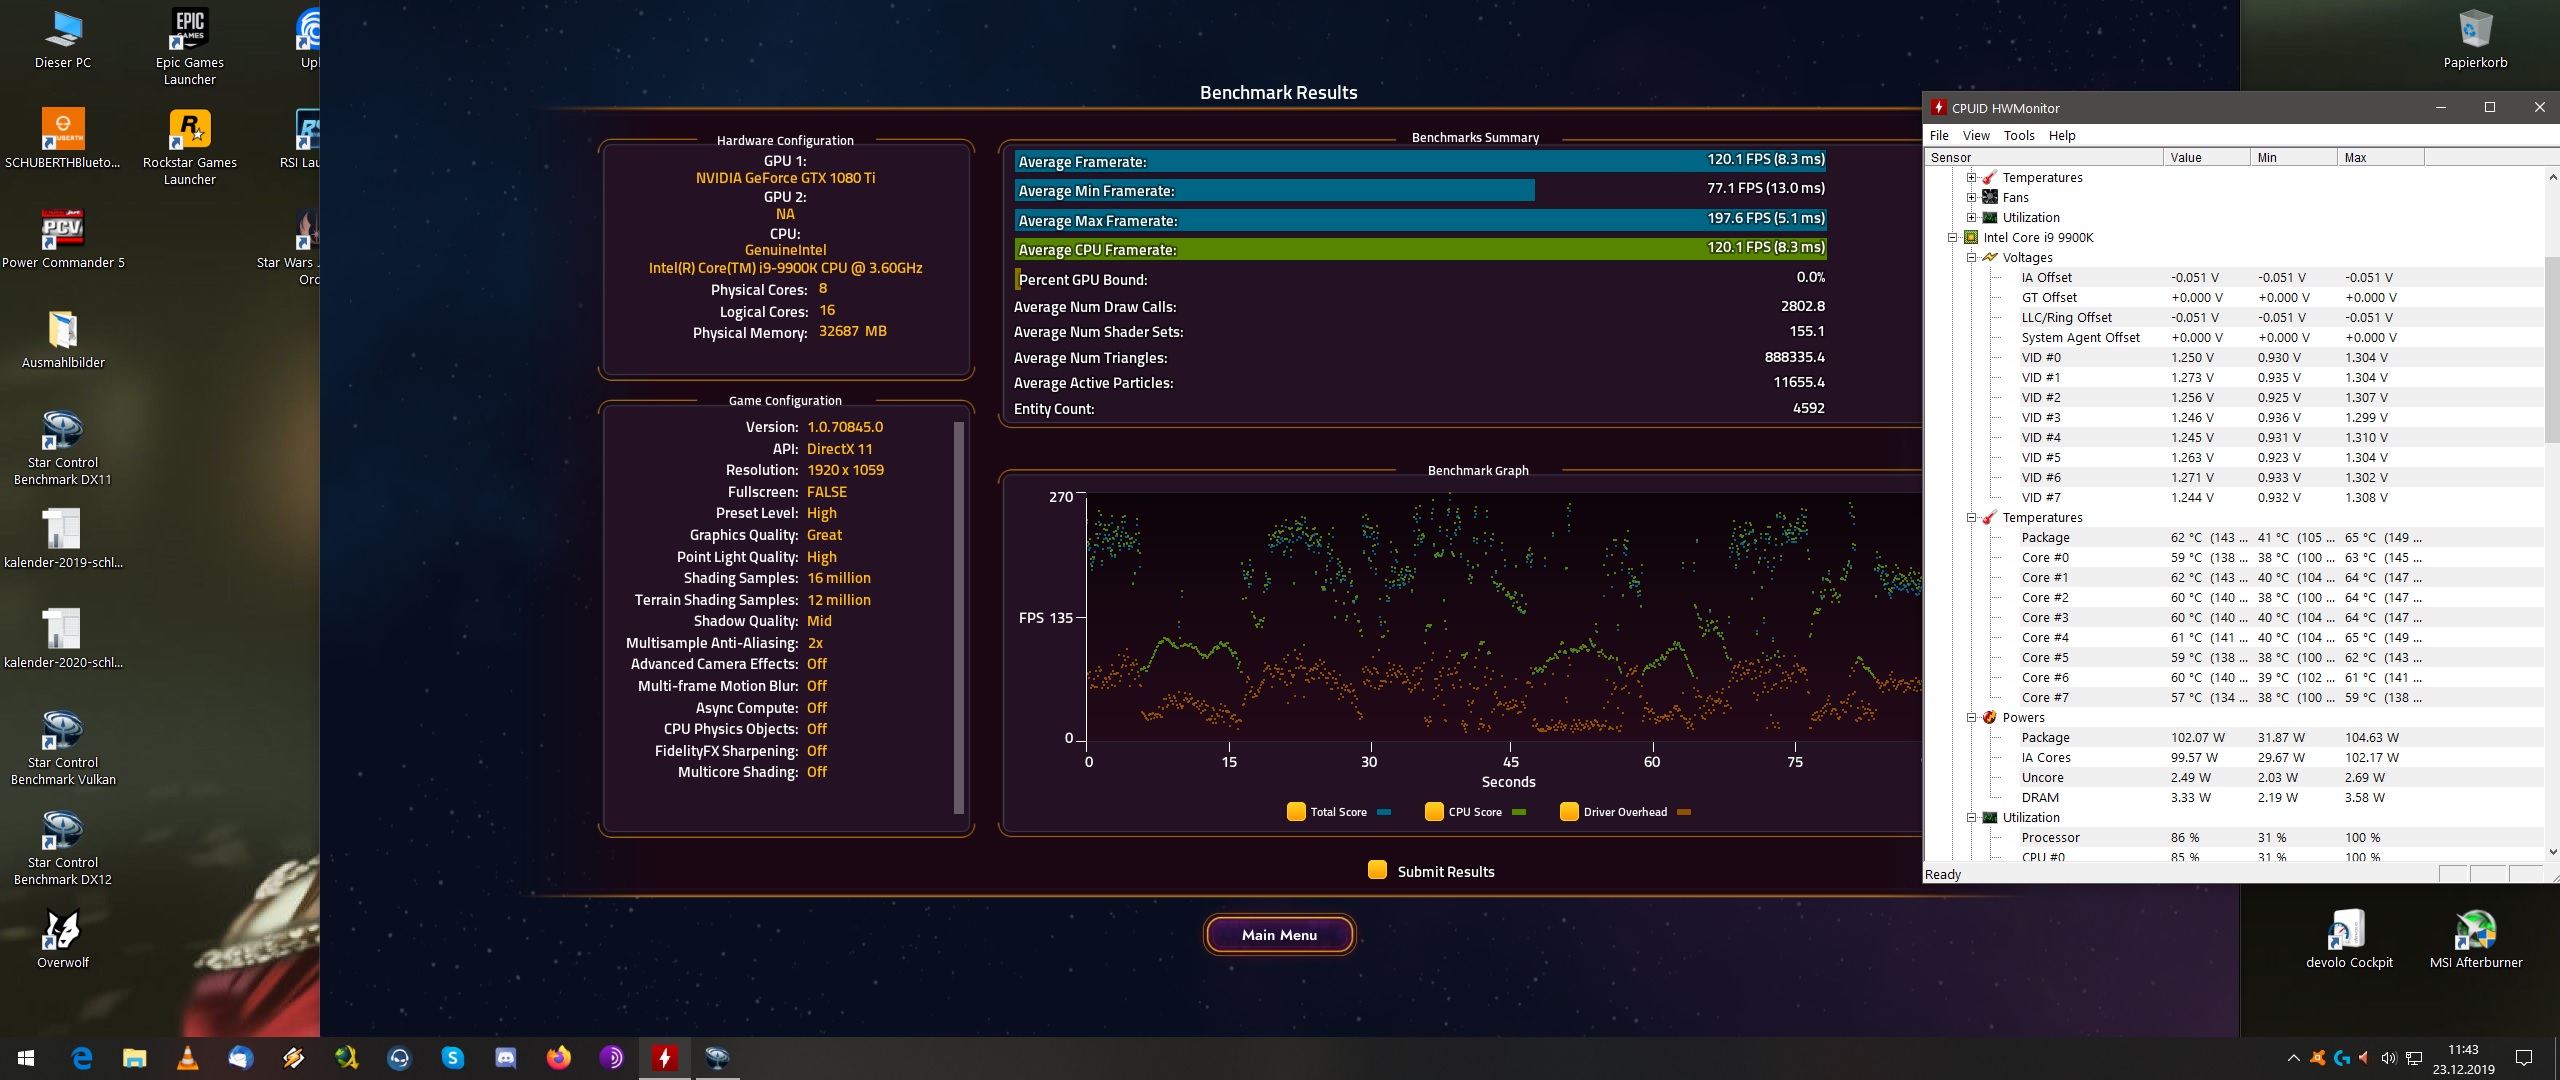Click the HWMonitor taskbar icon
This screenshot has height=1080, width=2560.
[664, 1057]
